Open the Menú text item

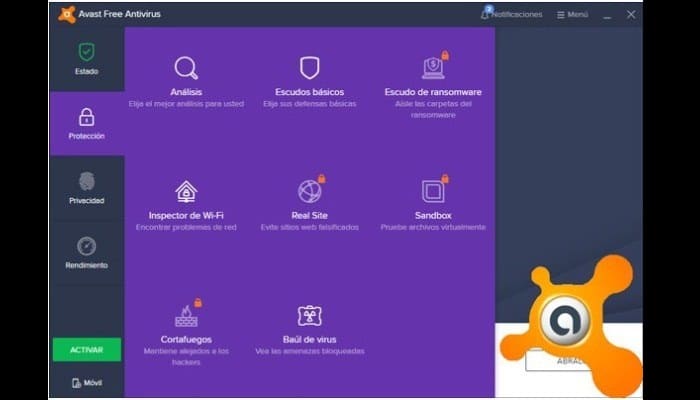click(x=578, y=15)
